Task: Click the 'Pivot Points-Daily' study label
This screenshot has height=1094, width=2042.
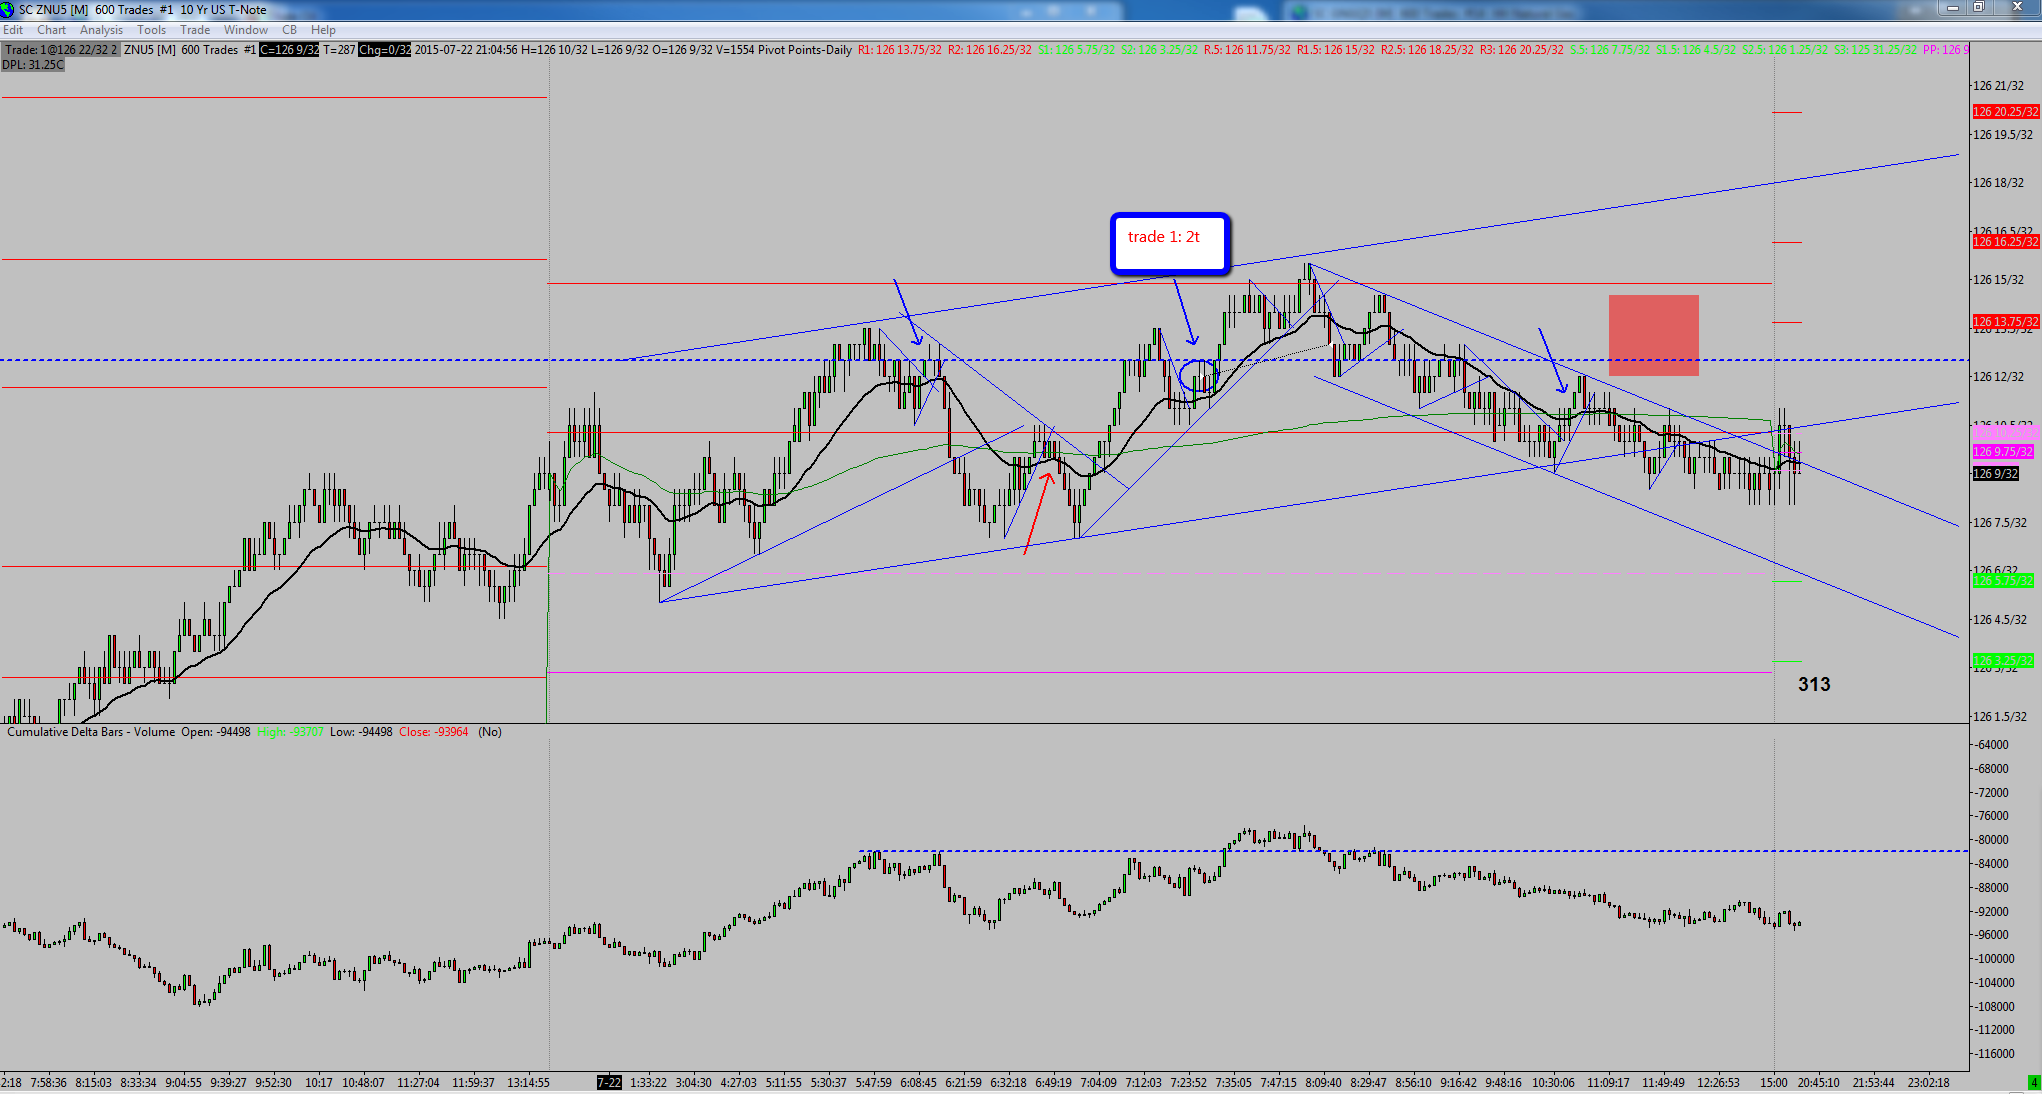Action: tap(805, 50)
